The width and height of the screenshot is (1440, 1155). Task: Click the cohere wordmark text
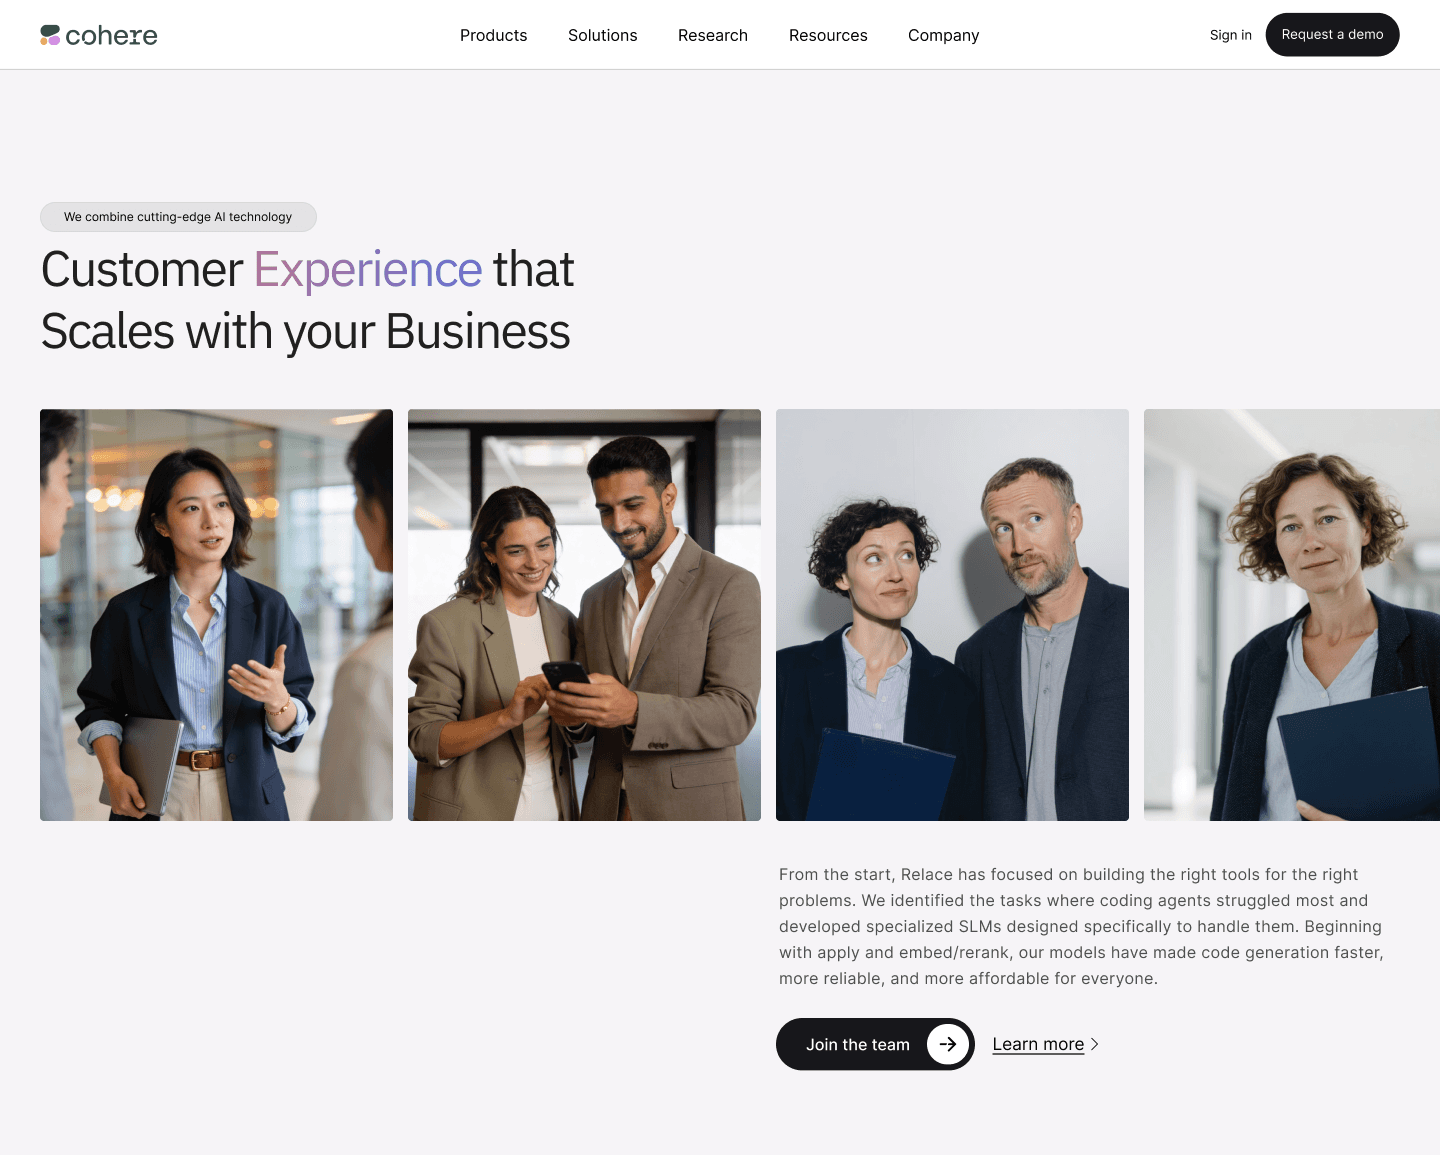click(111, 36)
